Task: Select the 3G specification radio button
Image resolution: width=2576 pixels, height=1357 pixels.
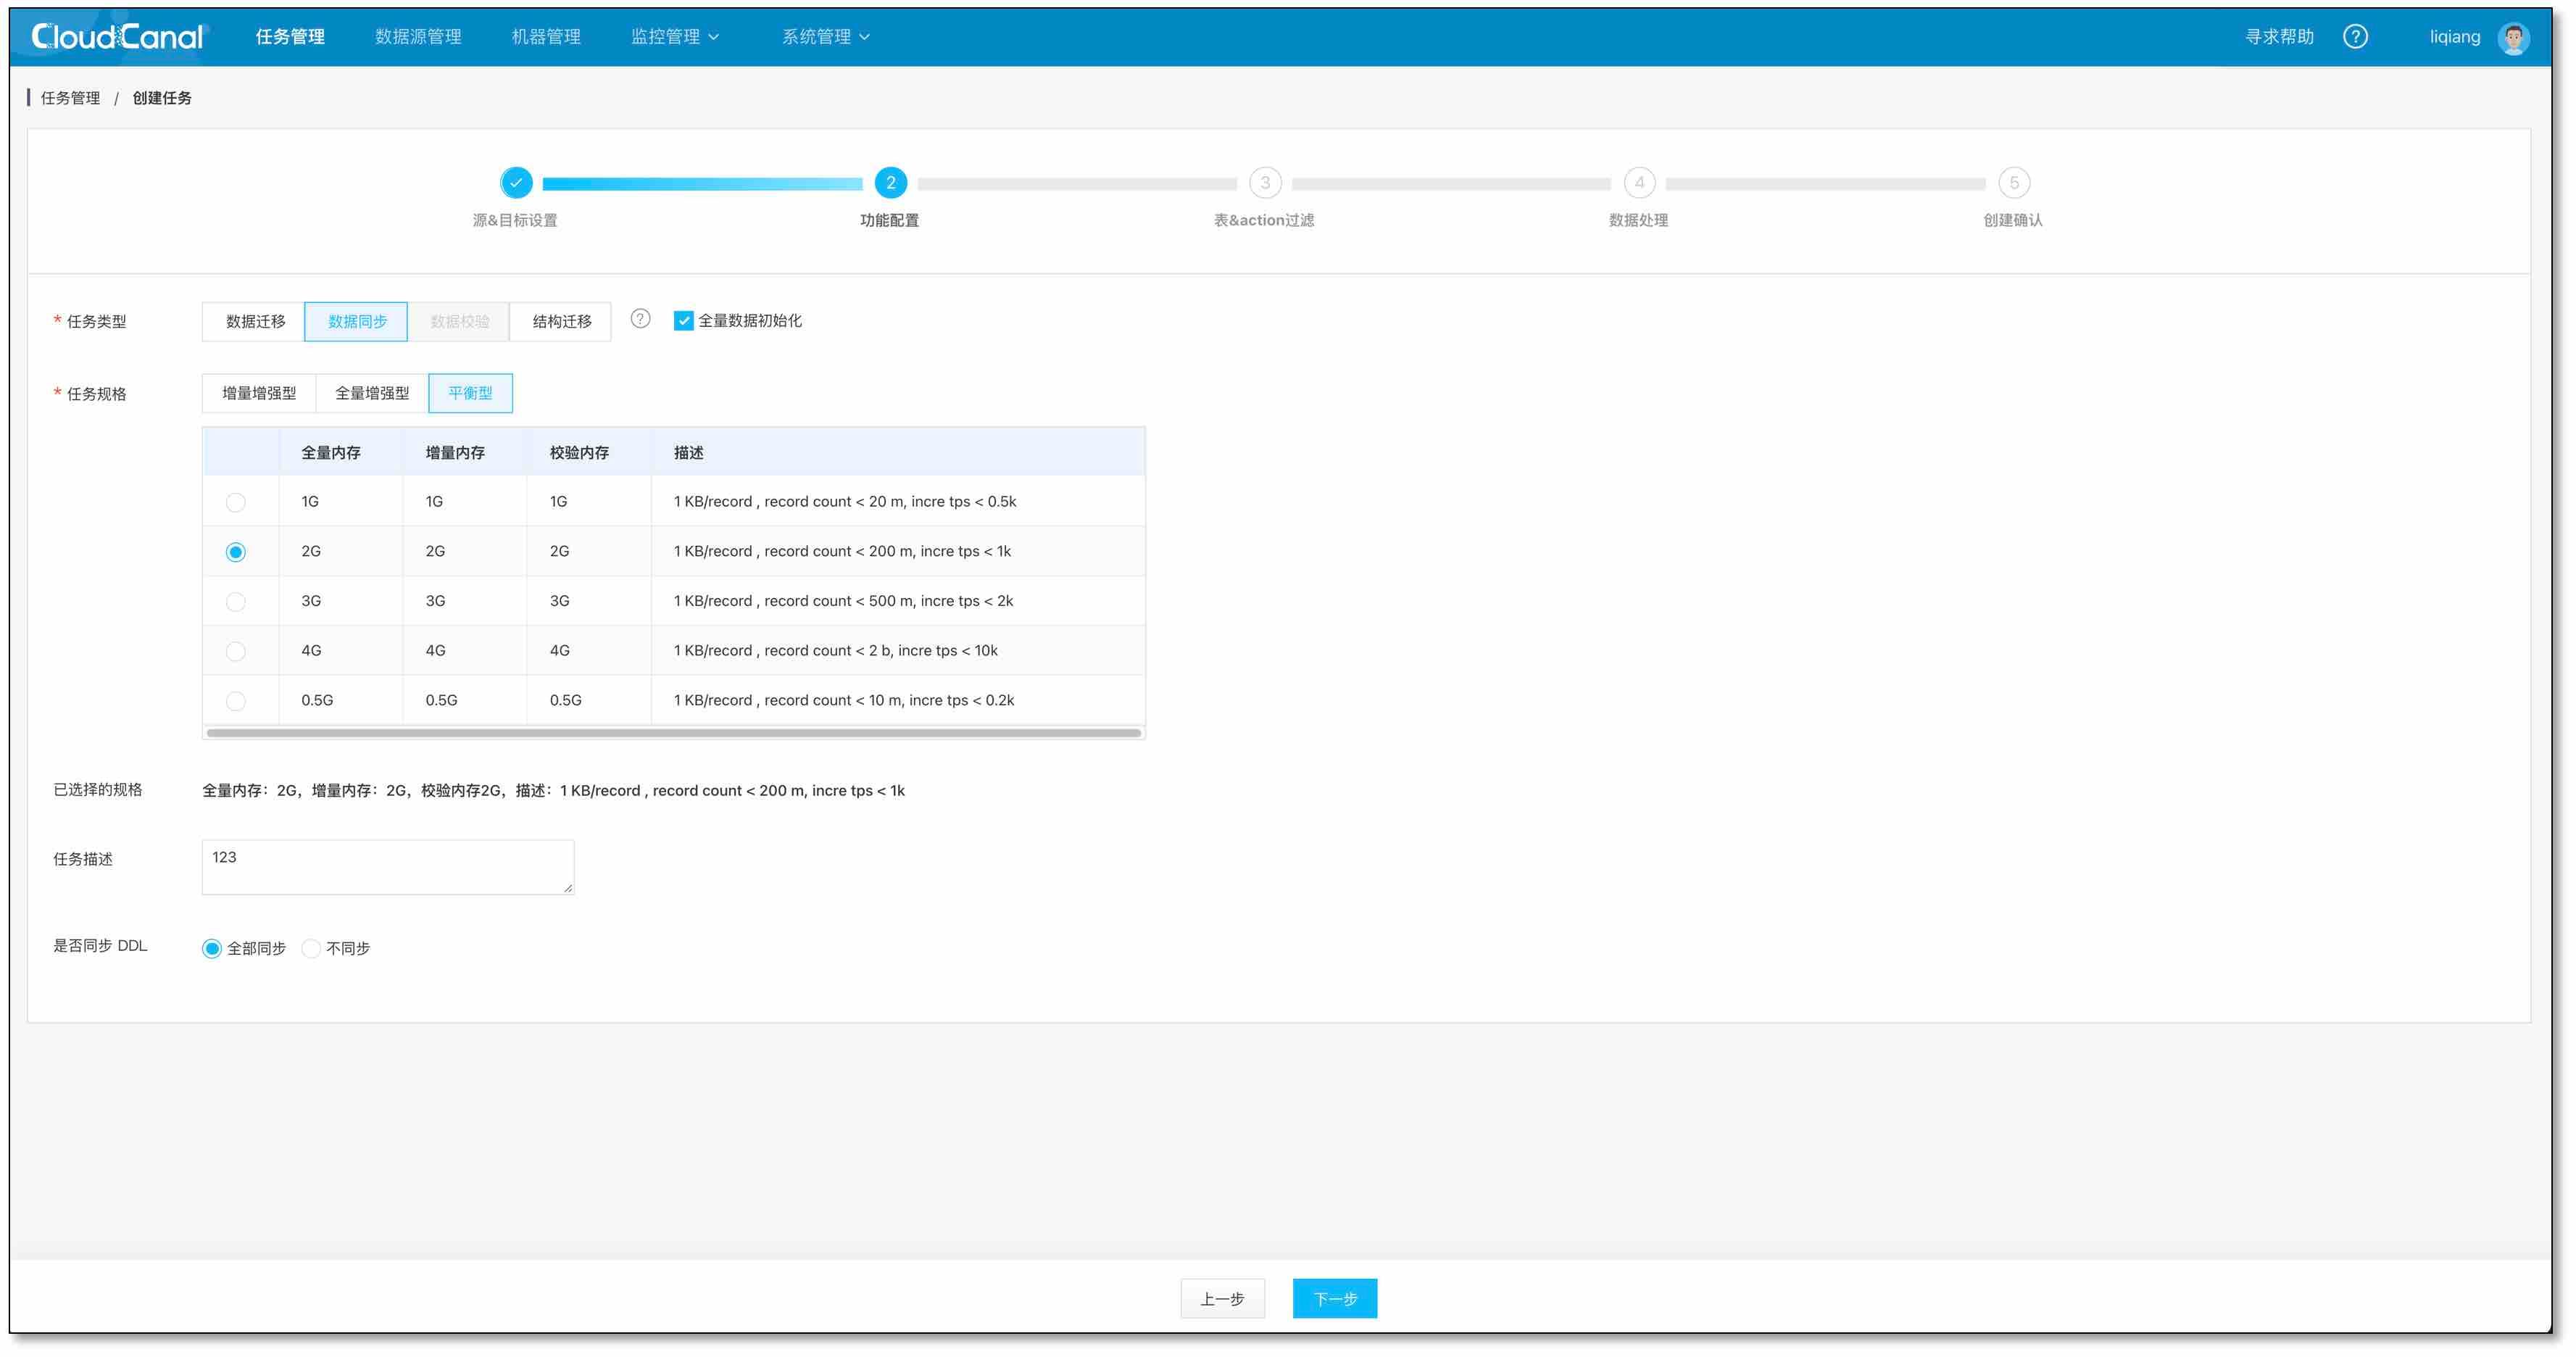Action: [x=236, y=602]
